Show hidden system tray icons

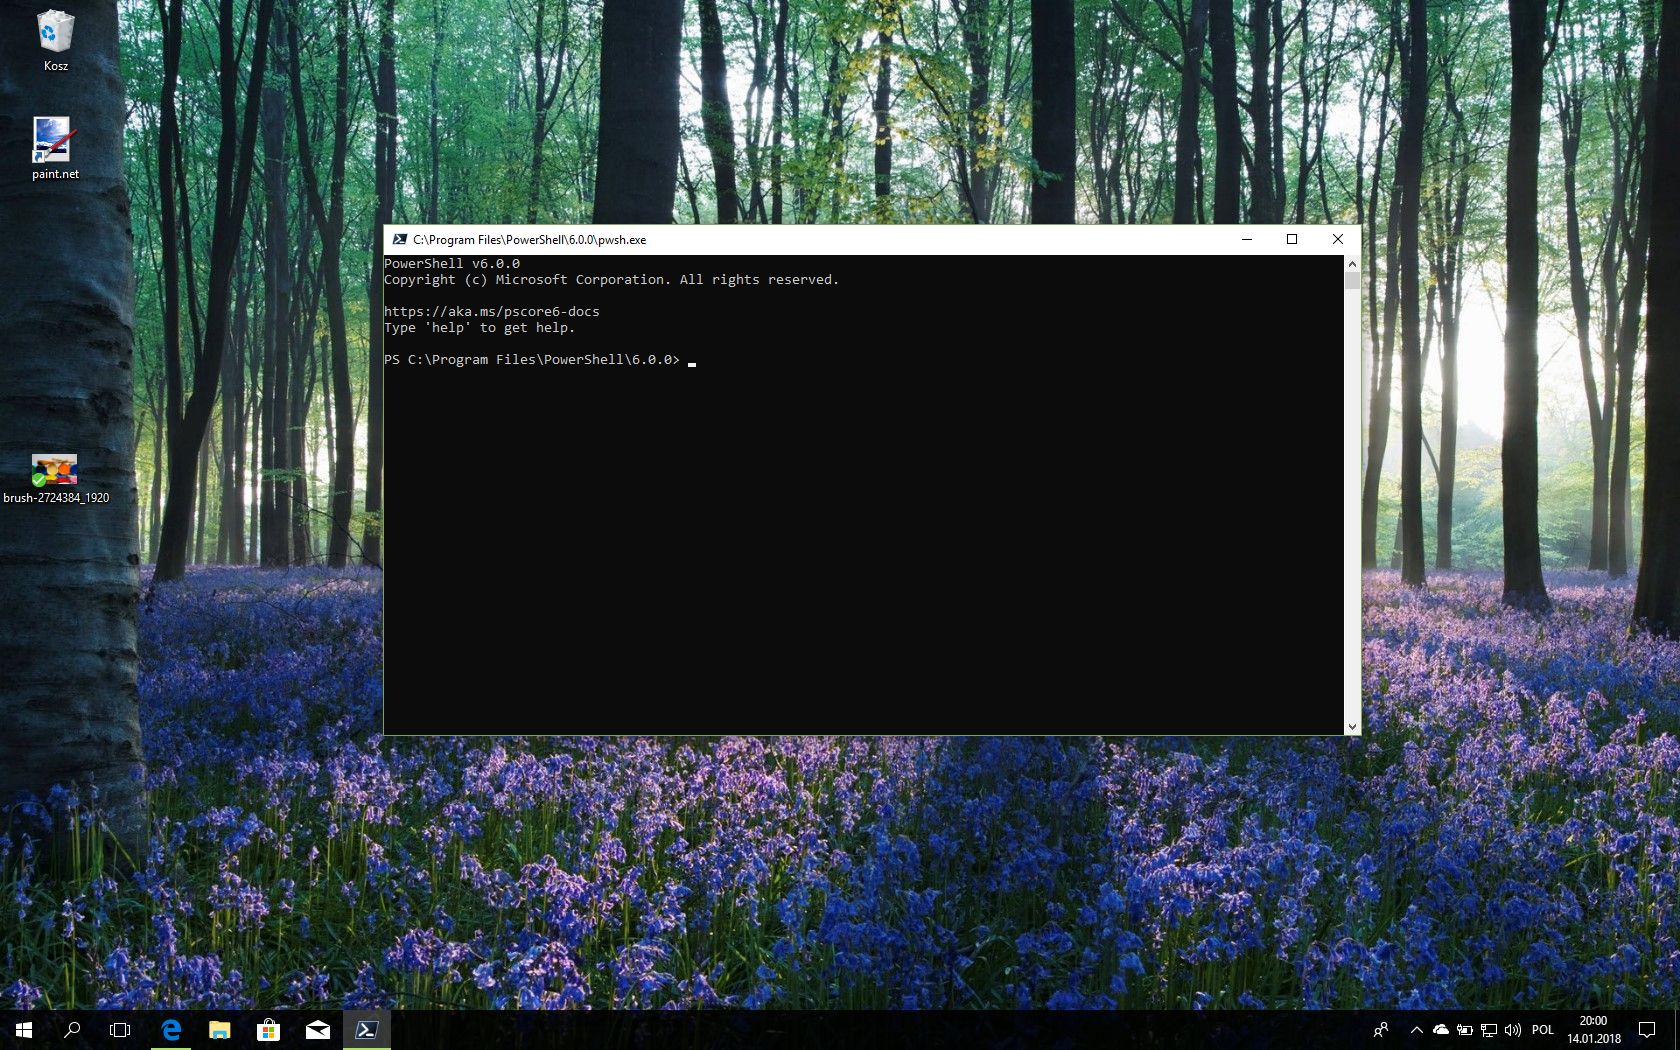point(1416,1030)
